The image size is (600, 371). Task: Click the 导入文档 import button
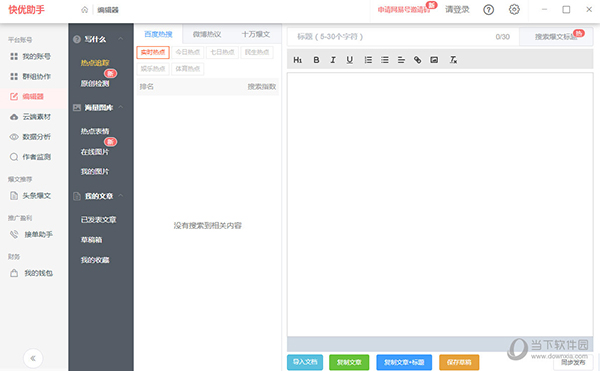click(x=305, y=362)
